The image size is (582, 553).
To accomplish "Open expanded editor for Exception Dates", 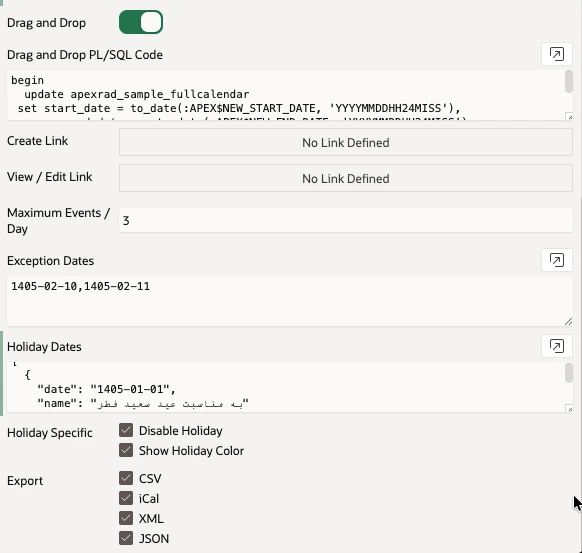I will (x=556, y=260).
